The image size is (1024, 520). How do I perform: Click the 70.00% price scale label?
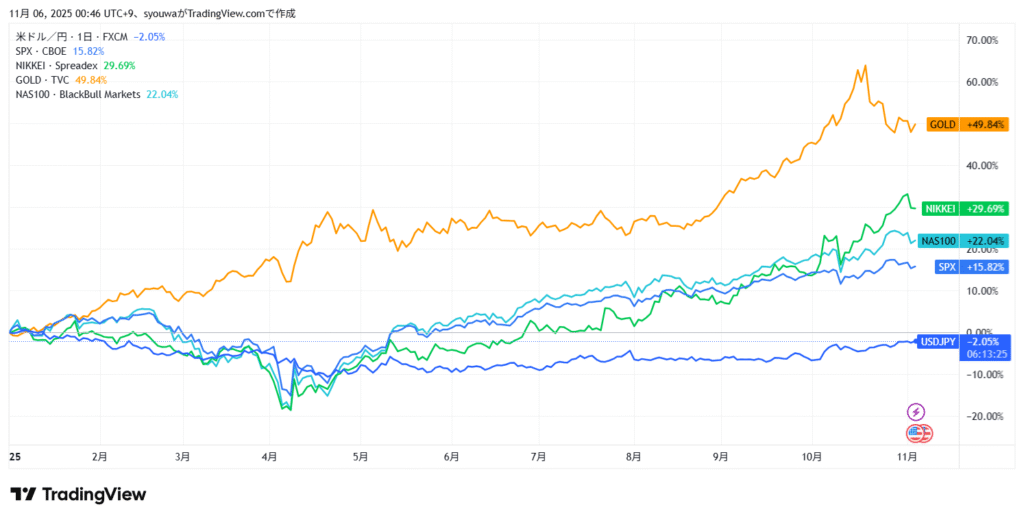tap(982, 41)
